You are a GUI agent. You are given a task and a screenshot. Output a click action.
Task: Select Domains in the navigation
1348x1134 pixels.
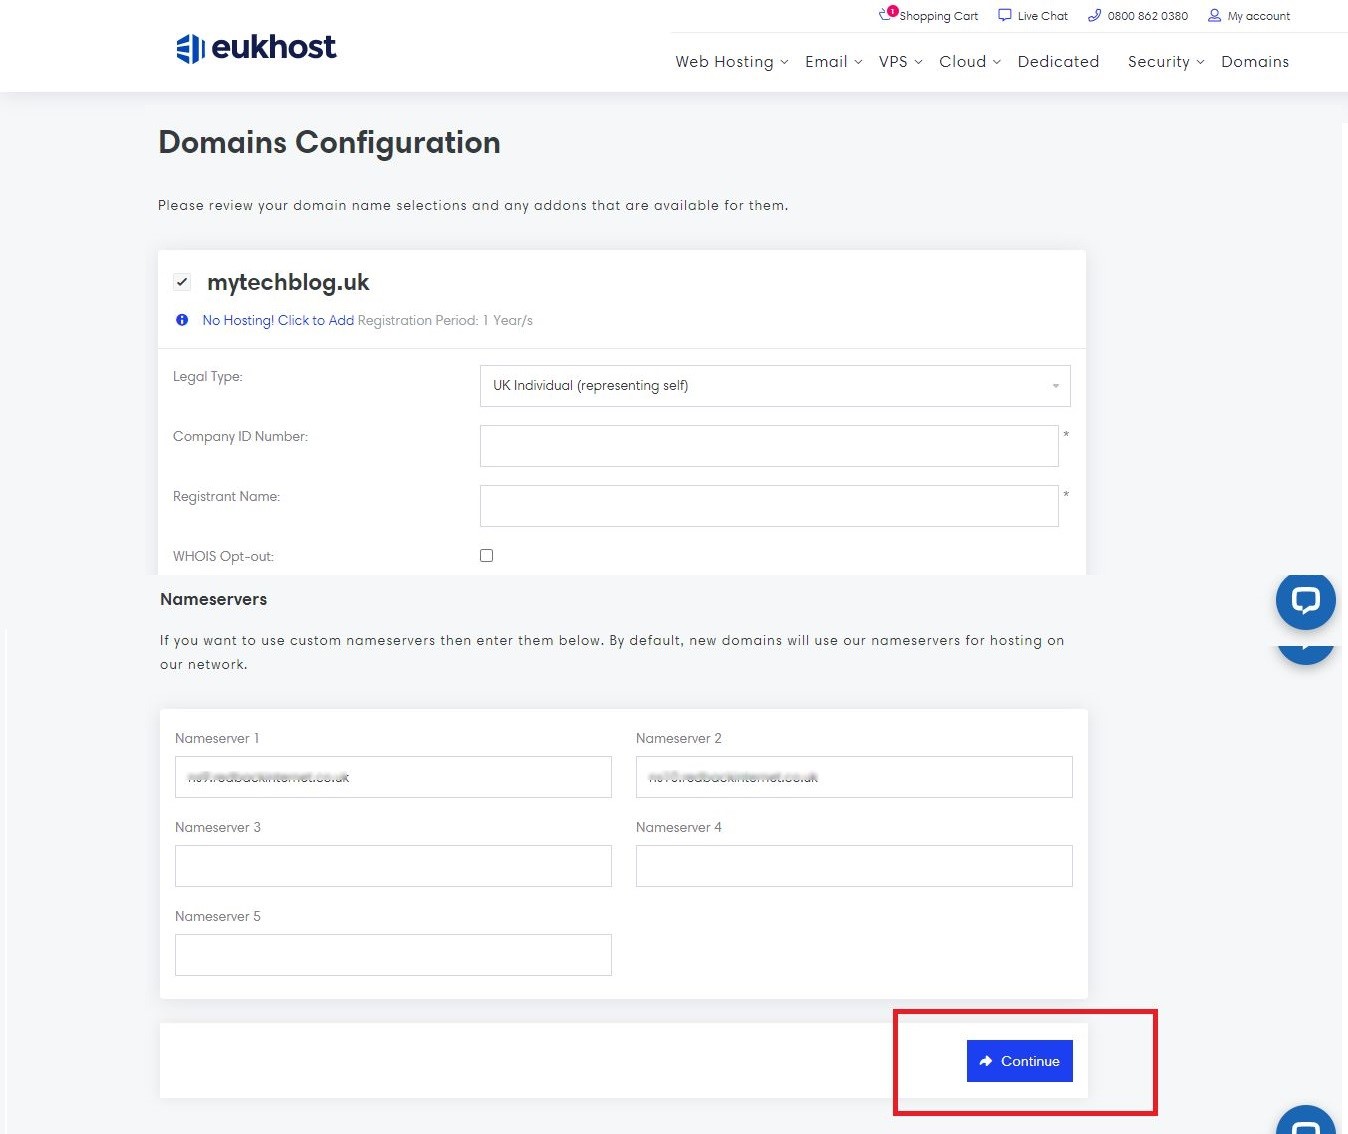[x=1254, y=61]
